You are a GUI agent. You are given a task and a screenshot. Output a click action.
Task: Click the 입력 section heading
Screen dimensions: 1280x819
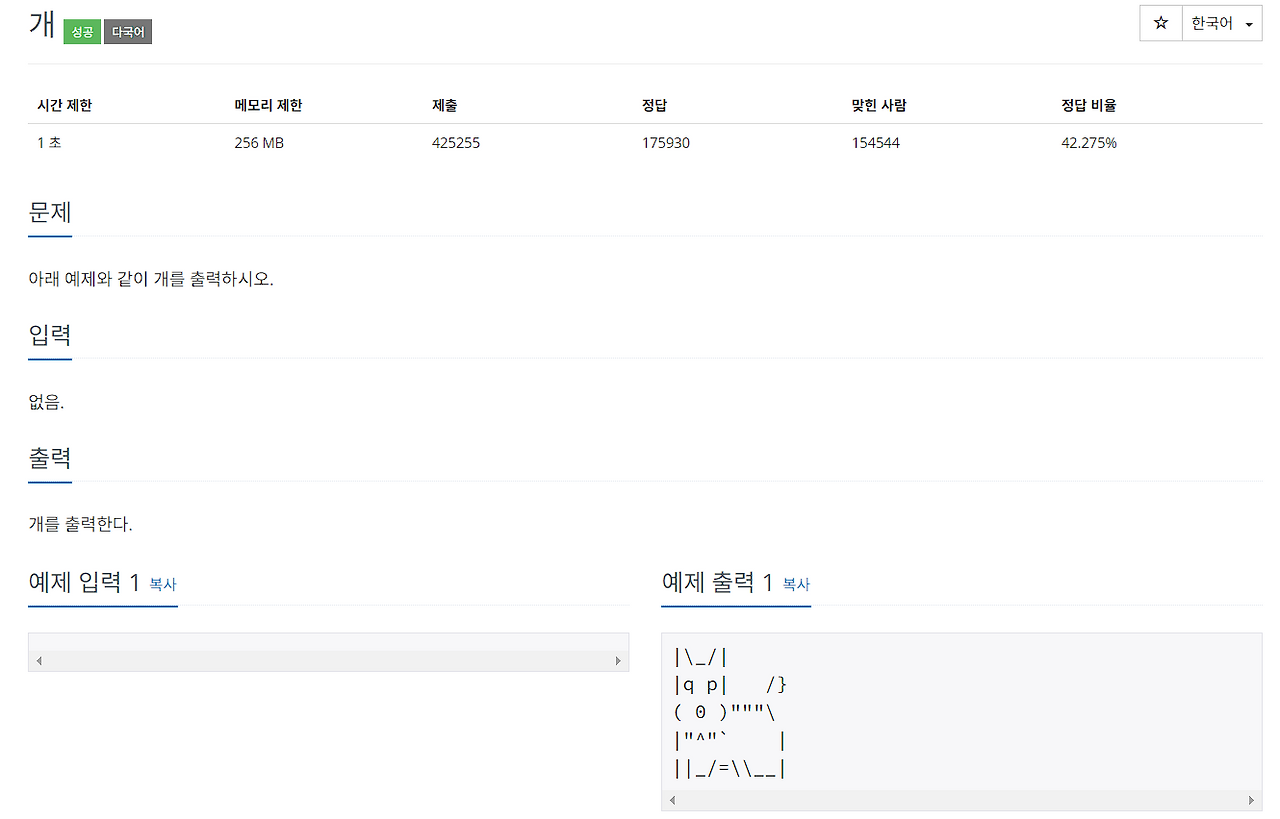coord(50,336)
